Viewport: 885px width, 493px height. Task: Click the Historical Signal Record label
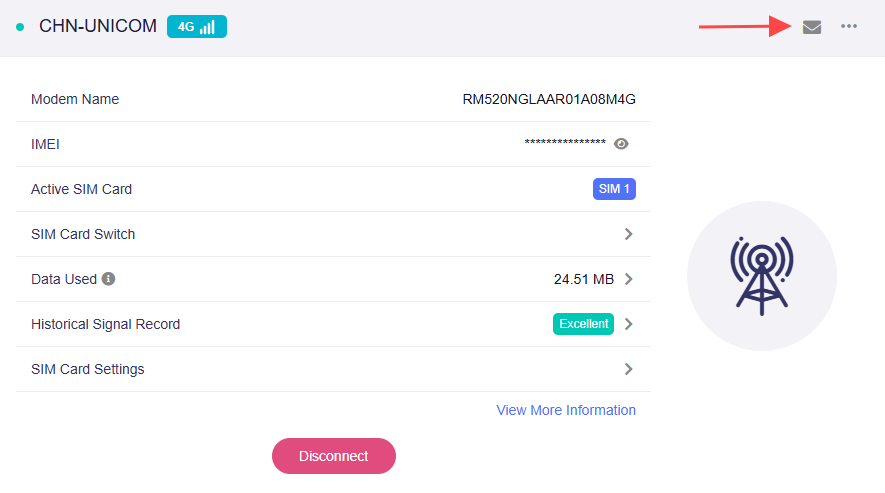[x=106, y=324]
